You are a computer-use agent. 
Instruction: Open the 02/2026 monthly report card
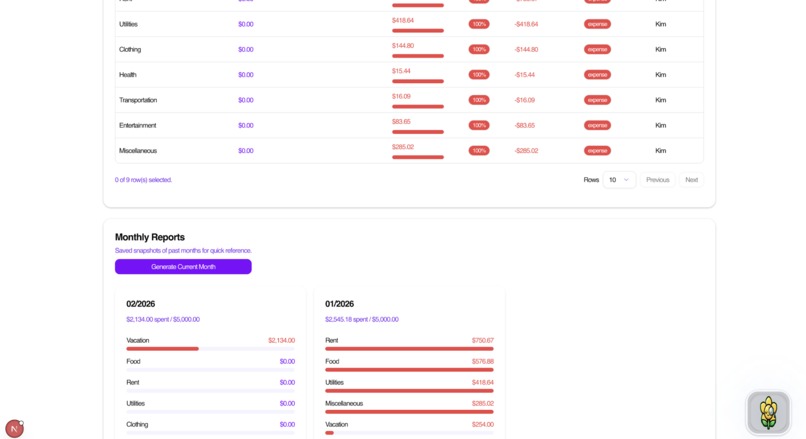(x=210, y=362)
